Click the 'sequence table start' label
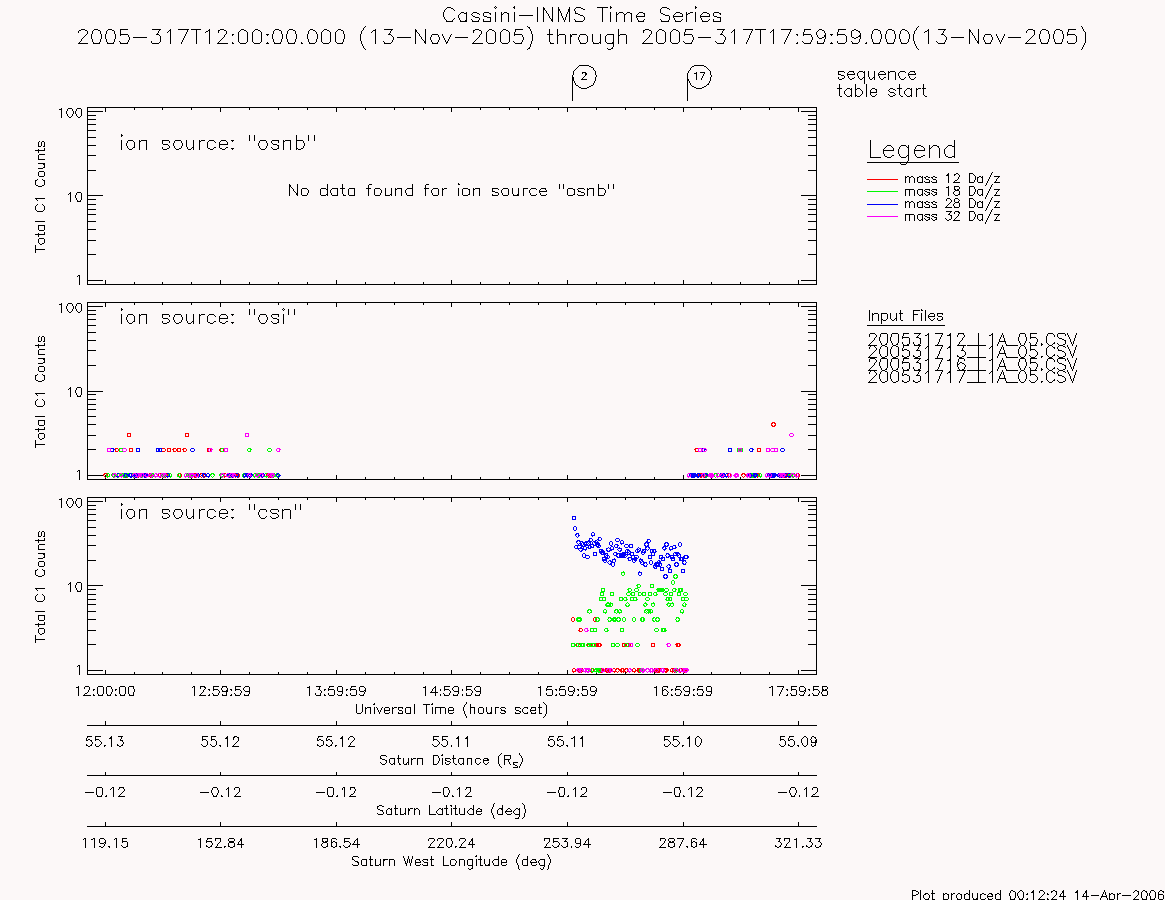Screen dimensions: 1165x900 click(x=882, y=82)
